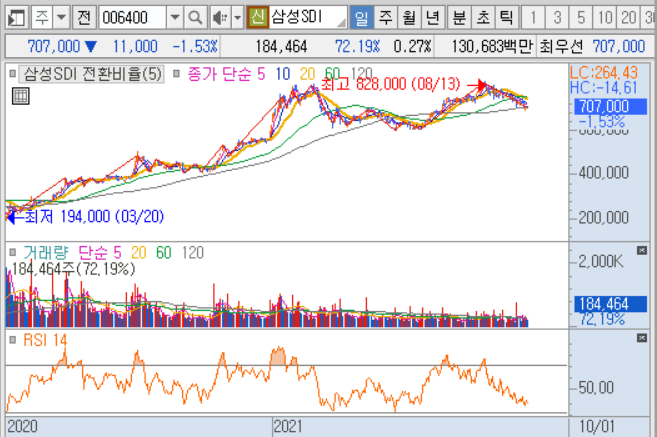Click the 최고 828,000 high price label
This screenshot has width=657, height=437.
point(391,84)
